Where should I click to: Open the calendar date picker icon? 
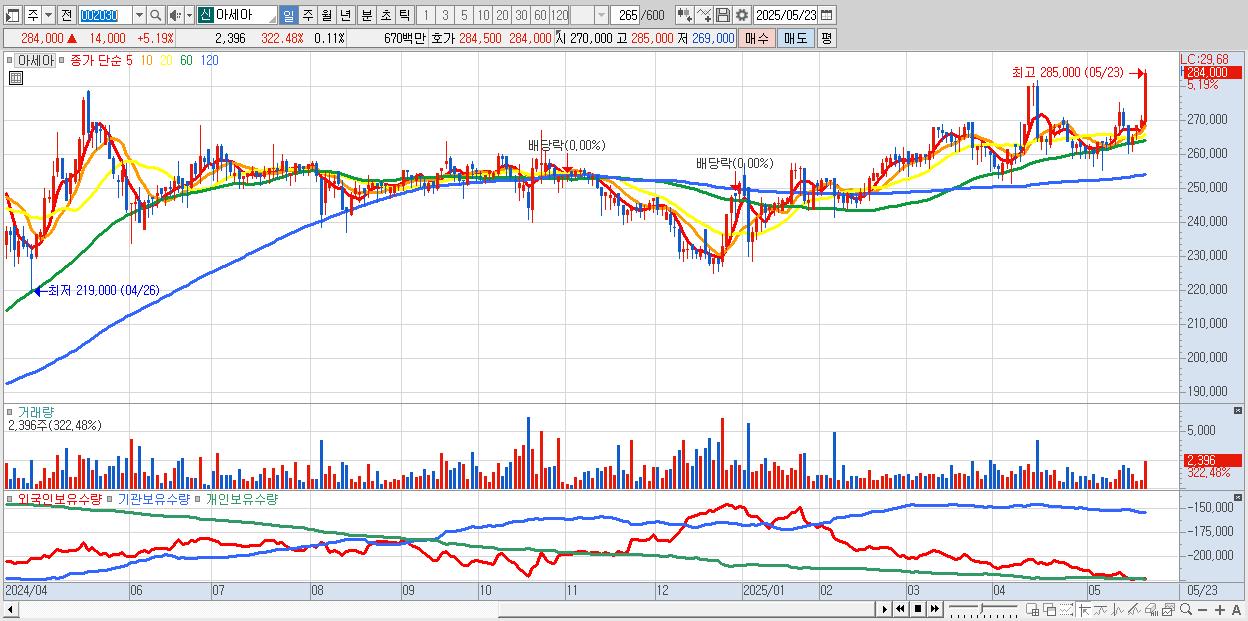click(x=826, y=15)
